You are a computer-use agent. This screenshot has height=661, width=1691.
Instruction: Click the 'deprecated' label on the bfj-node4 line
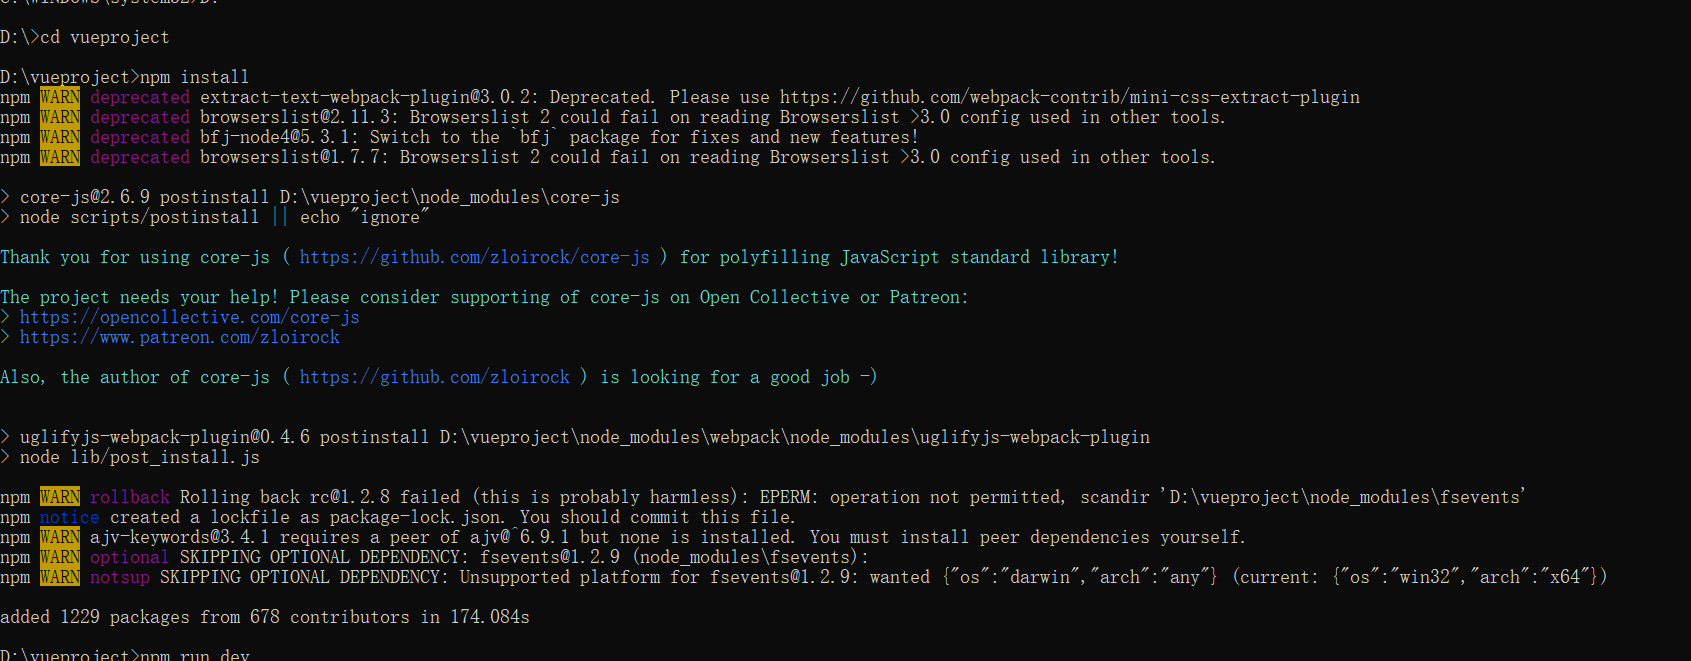[139, 137]
